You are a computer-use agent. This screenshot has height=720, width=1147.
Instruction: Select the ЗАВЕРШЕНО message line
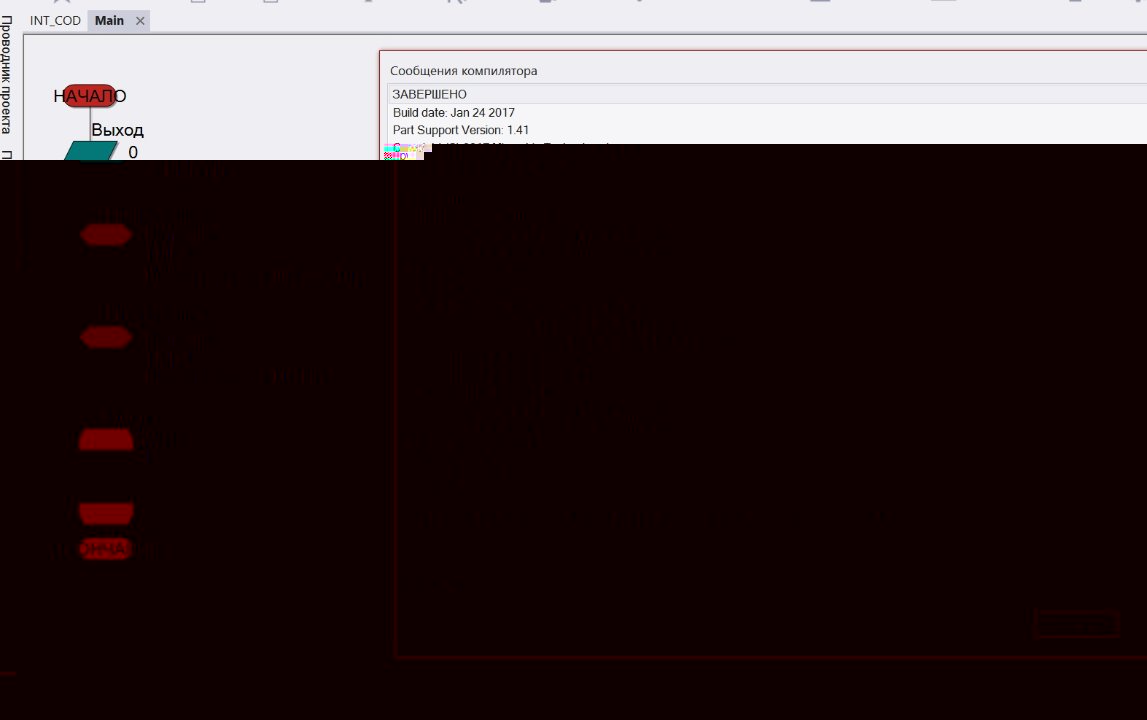767,94
